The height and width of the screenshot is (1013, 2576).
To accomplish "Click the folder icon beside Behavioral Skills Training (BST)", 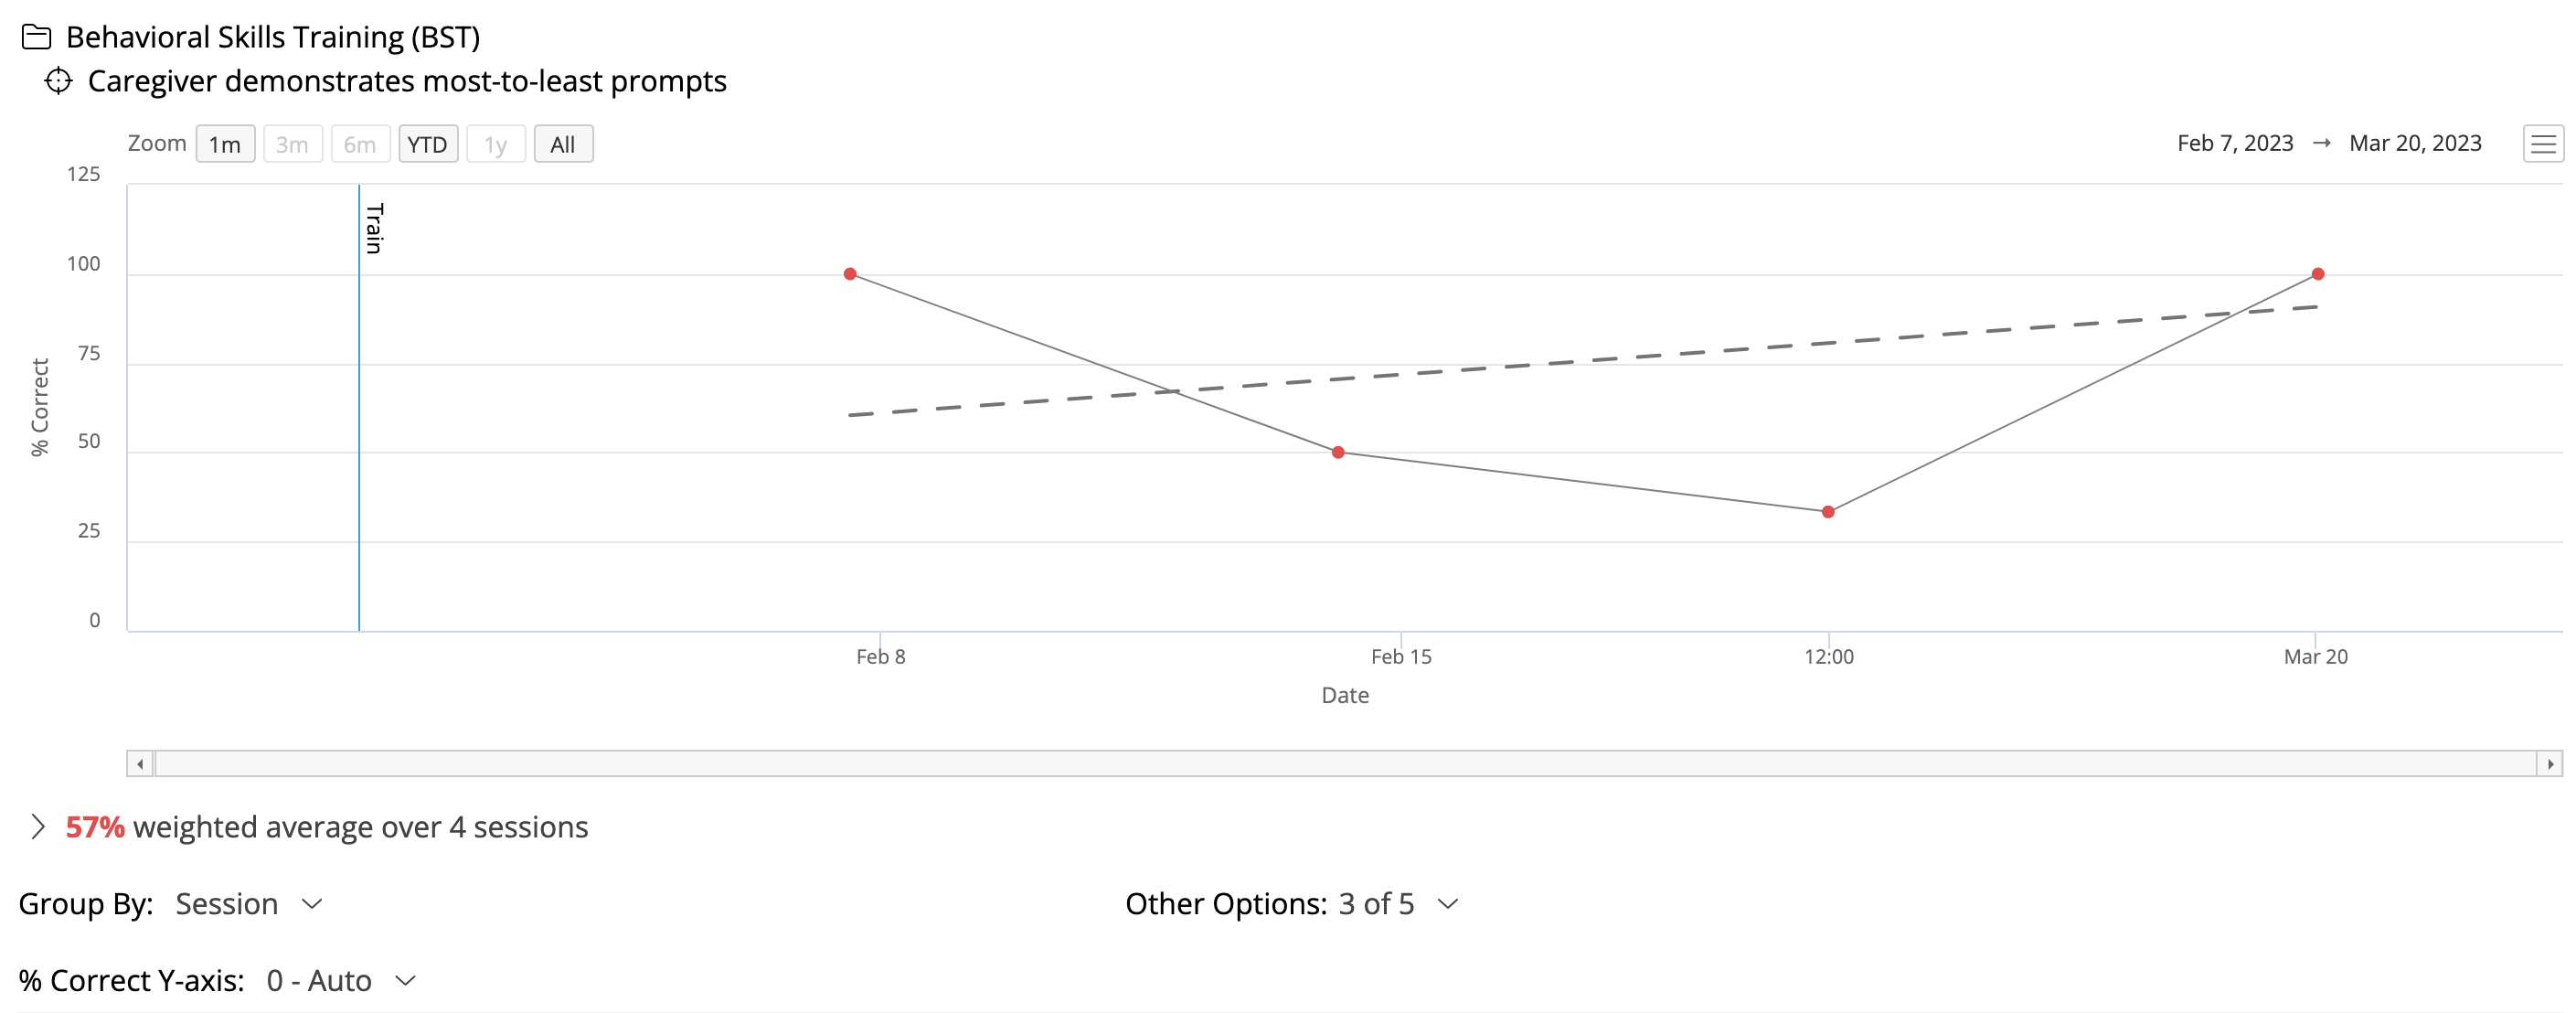I will 37,35.
